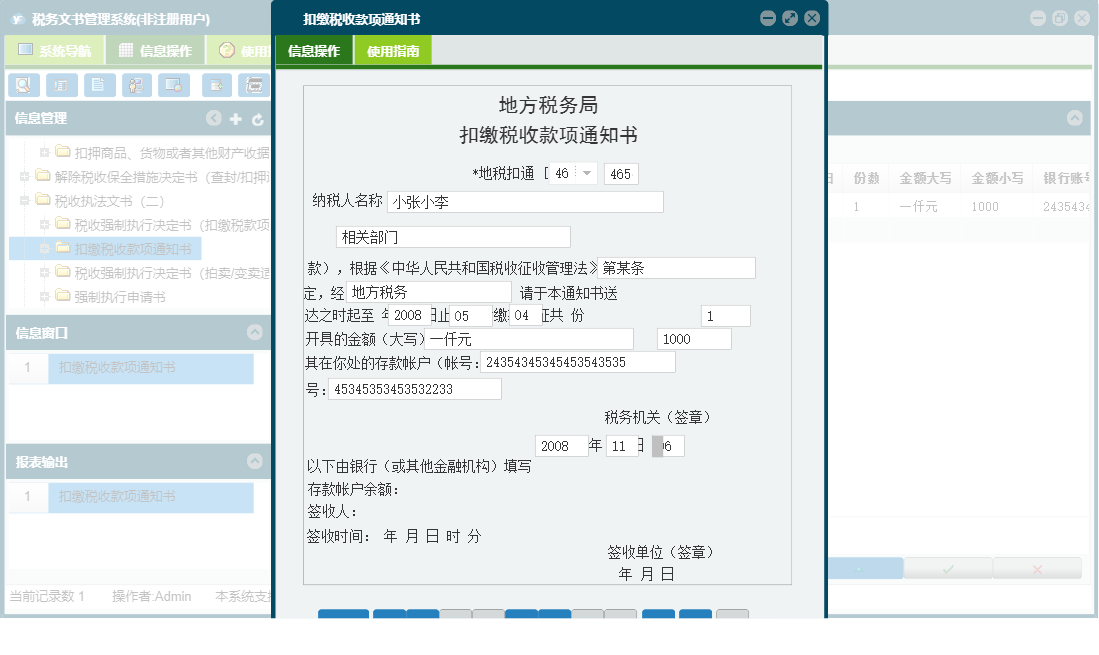Click the 相关部门 input field
This screenshot has width=1099, height=655.
[x=453, y=237]
